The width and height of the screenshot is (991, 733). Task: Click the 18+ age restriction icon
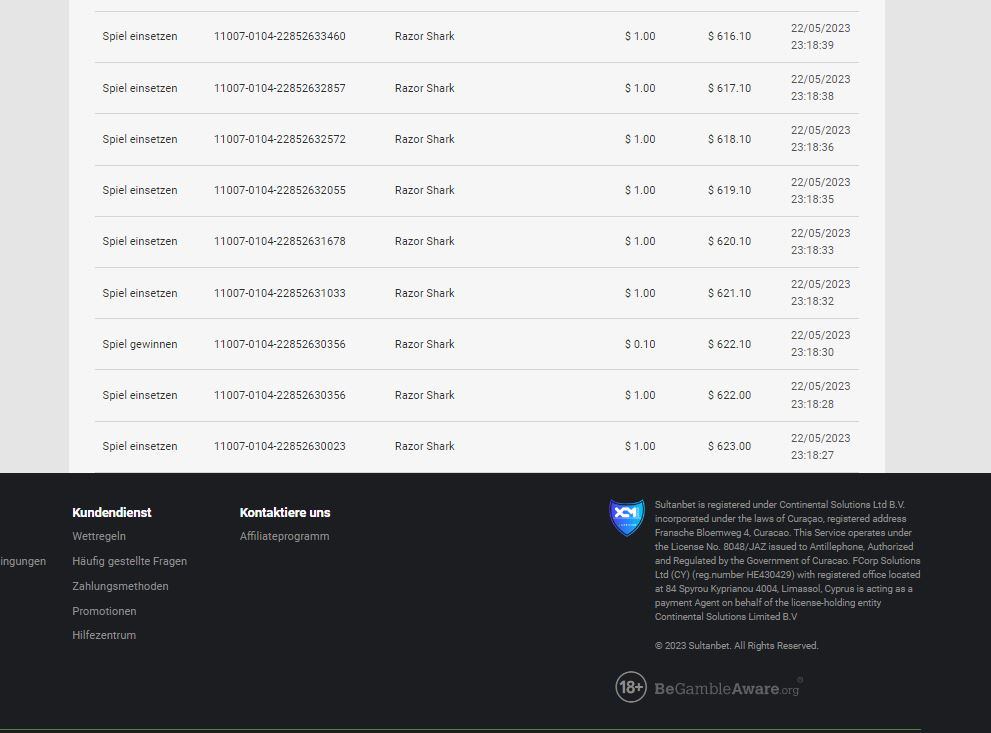coord(631,687)
